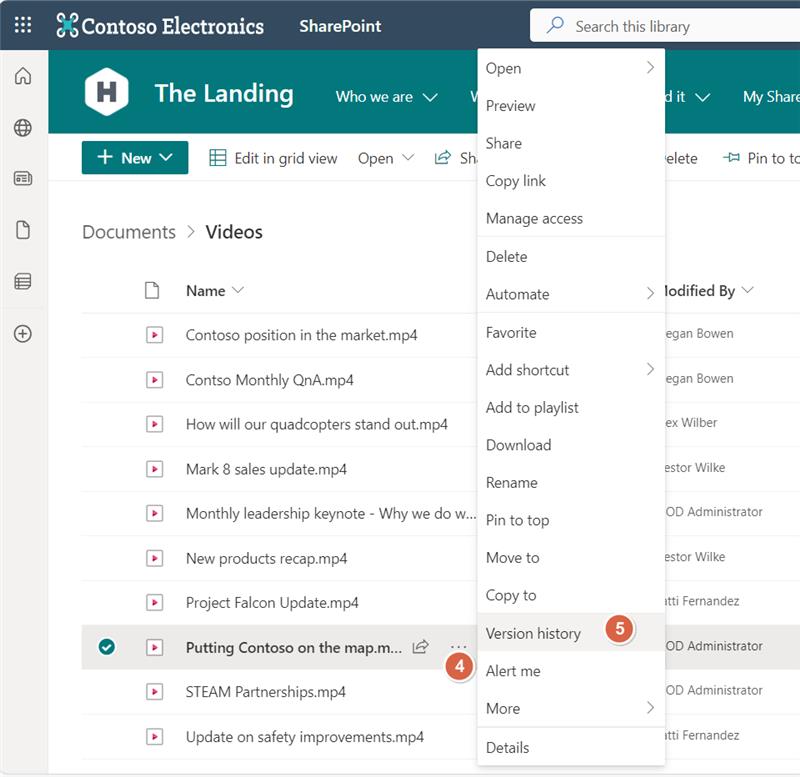Screen dimensions: 800x777
Task: Click video icon for Update on safety improvements
Action: (154, 737)
